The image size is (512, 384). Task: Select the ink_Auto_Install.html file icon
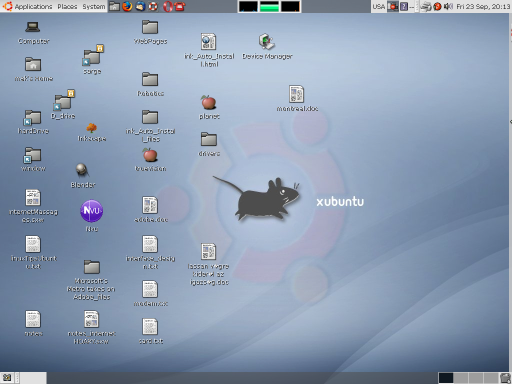(209, 50)
